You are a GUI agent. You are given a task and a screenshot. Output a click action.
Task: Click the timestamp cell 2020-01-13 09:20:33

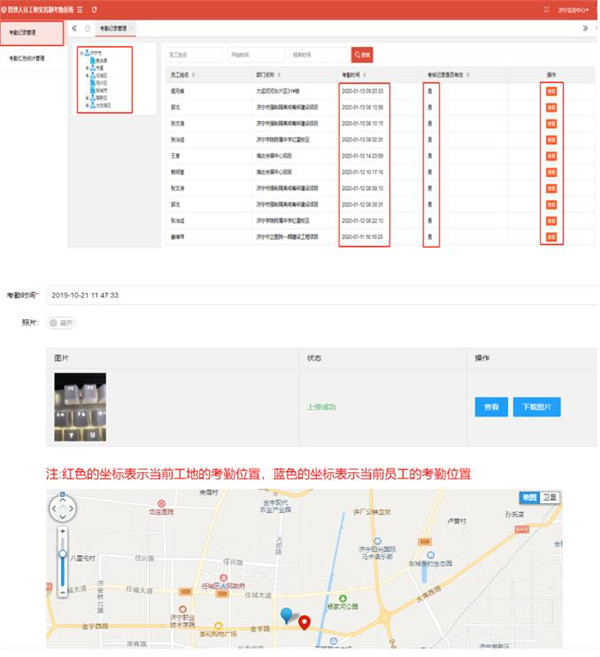tap(362, 91)
